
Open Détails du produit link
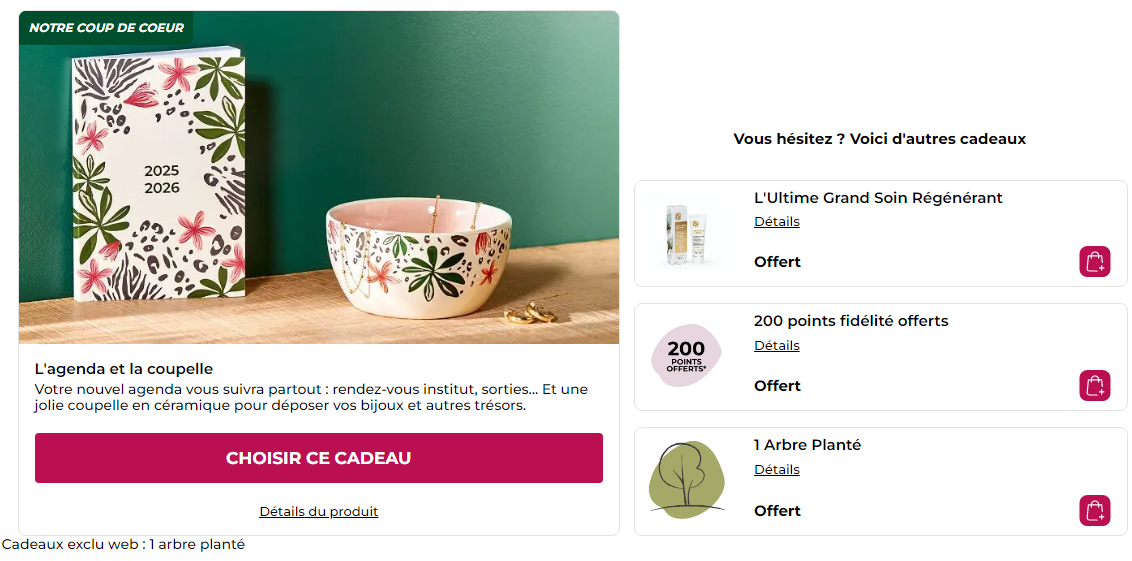pyautogui.click(x=319, y=512)
